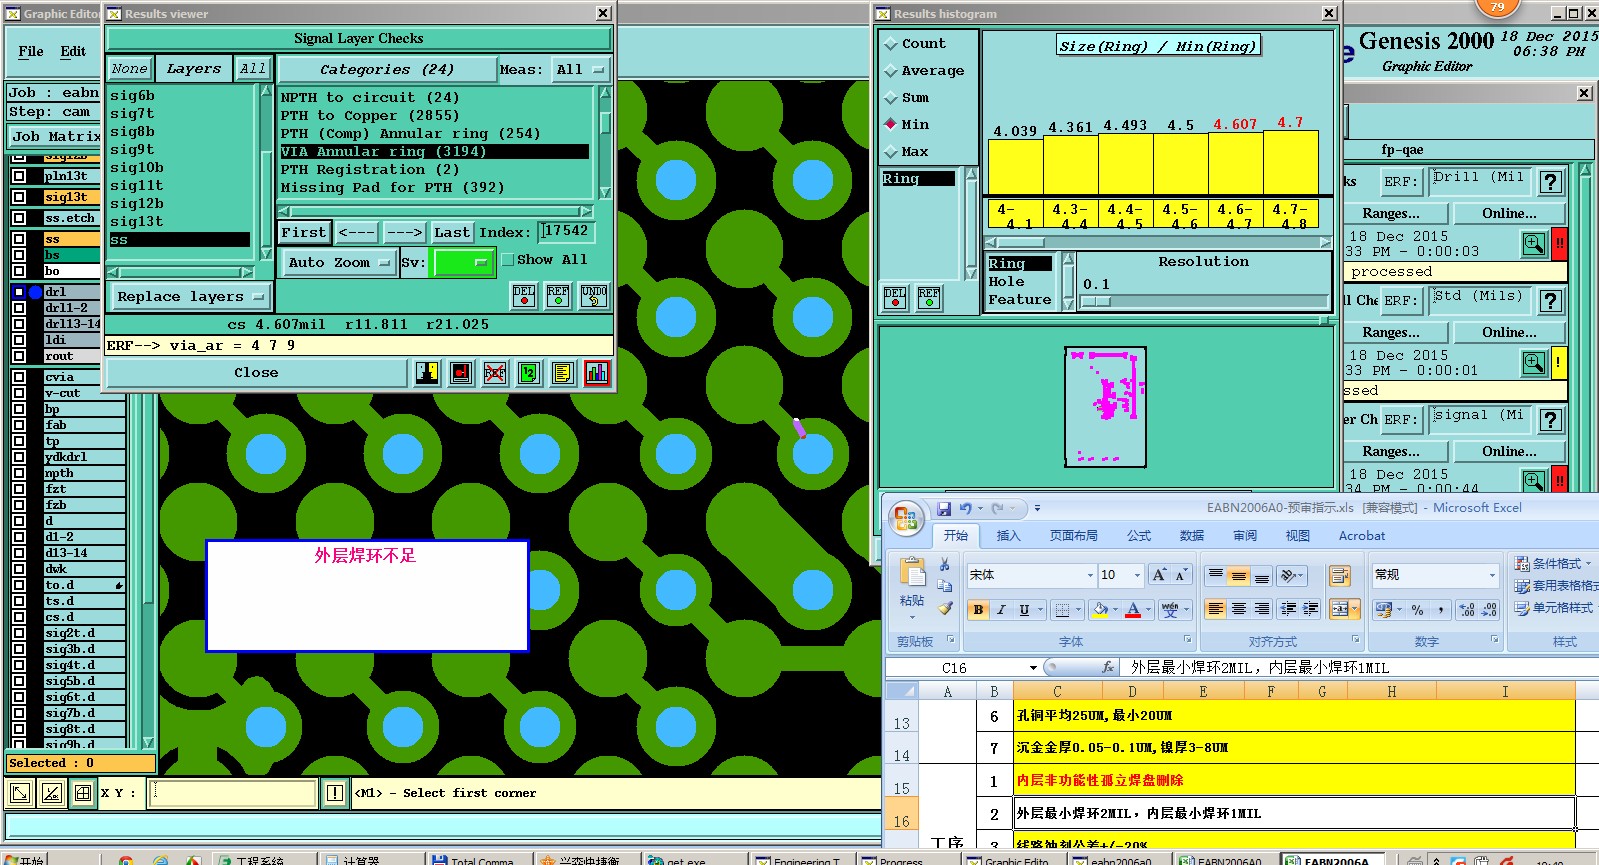Viewport: 1599px width, 865px height.
Task: Open Excel font name dropdown
Action: [x=1090, y=575]
